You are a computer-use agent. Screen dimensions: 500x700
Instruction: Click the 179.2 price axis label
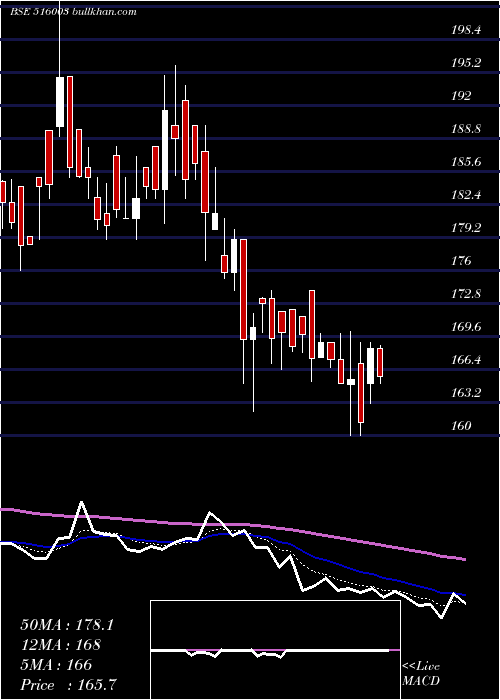point(466,228)
